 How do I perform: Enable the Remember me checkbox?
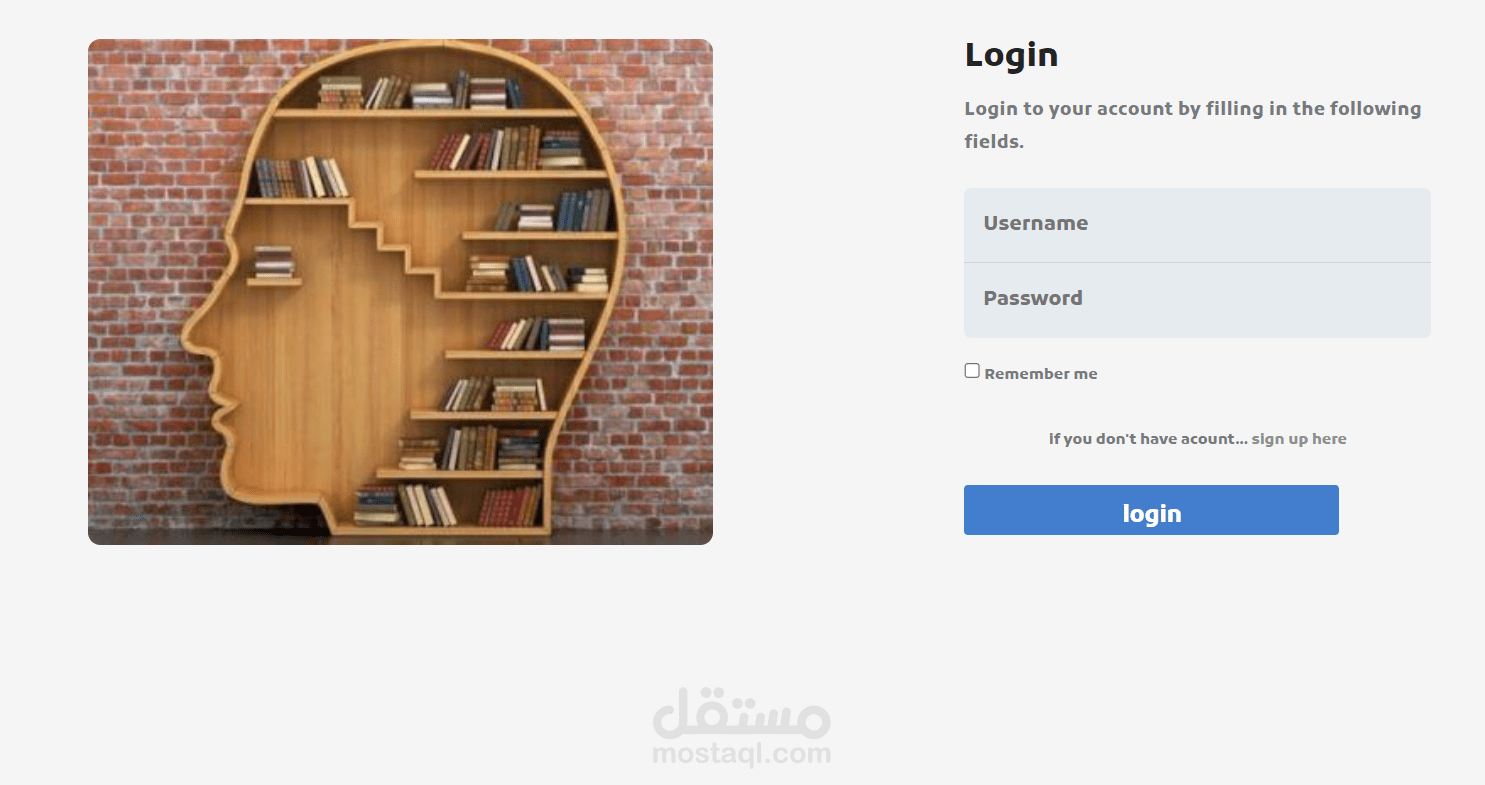972,371
